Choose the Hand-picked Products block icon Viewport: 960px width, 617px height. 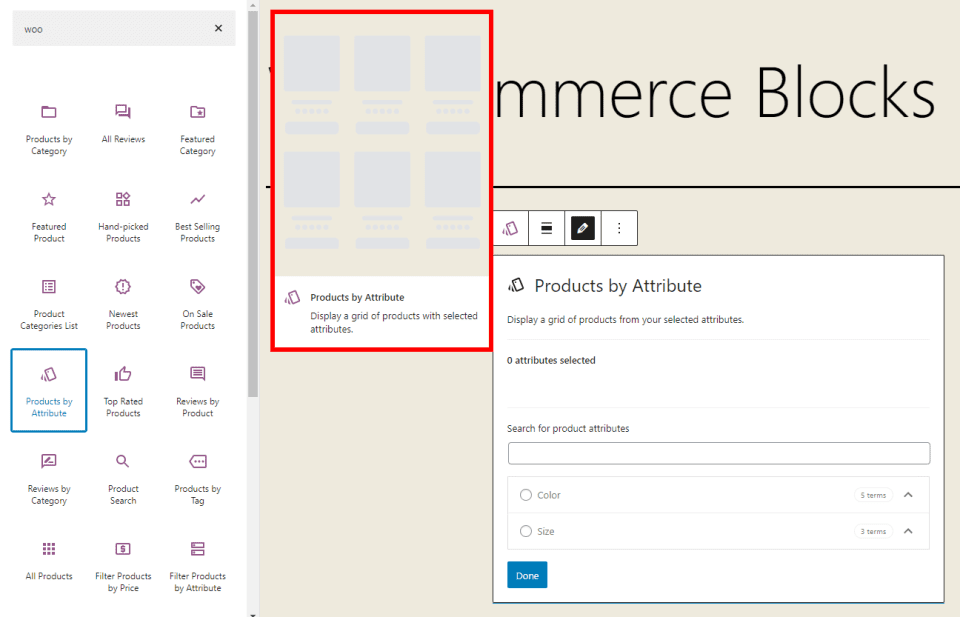(122, 199)
